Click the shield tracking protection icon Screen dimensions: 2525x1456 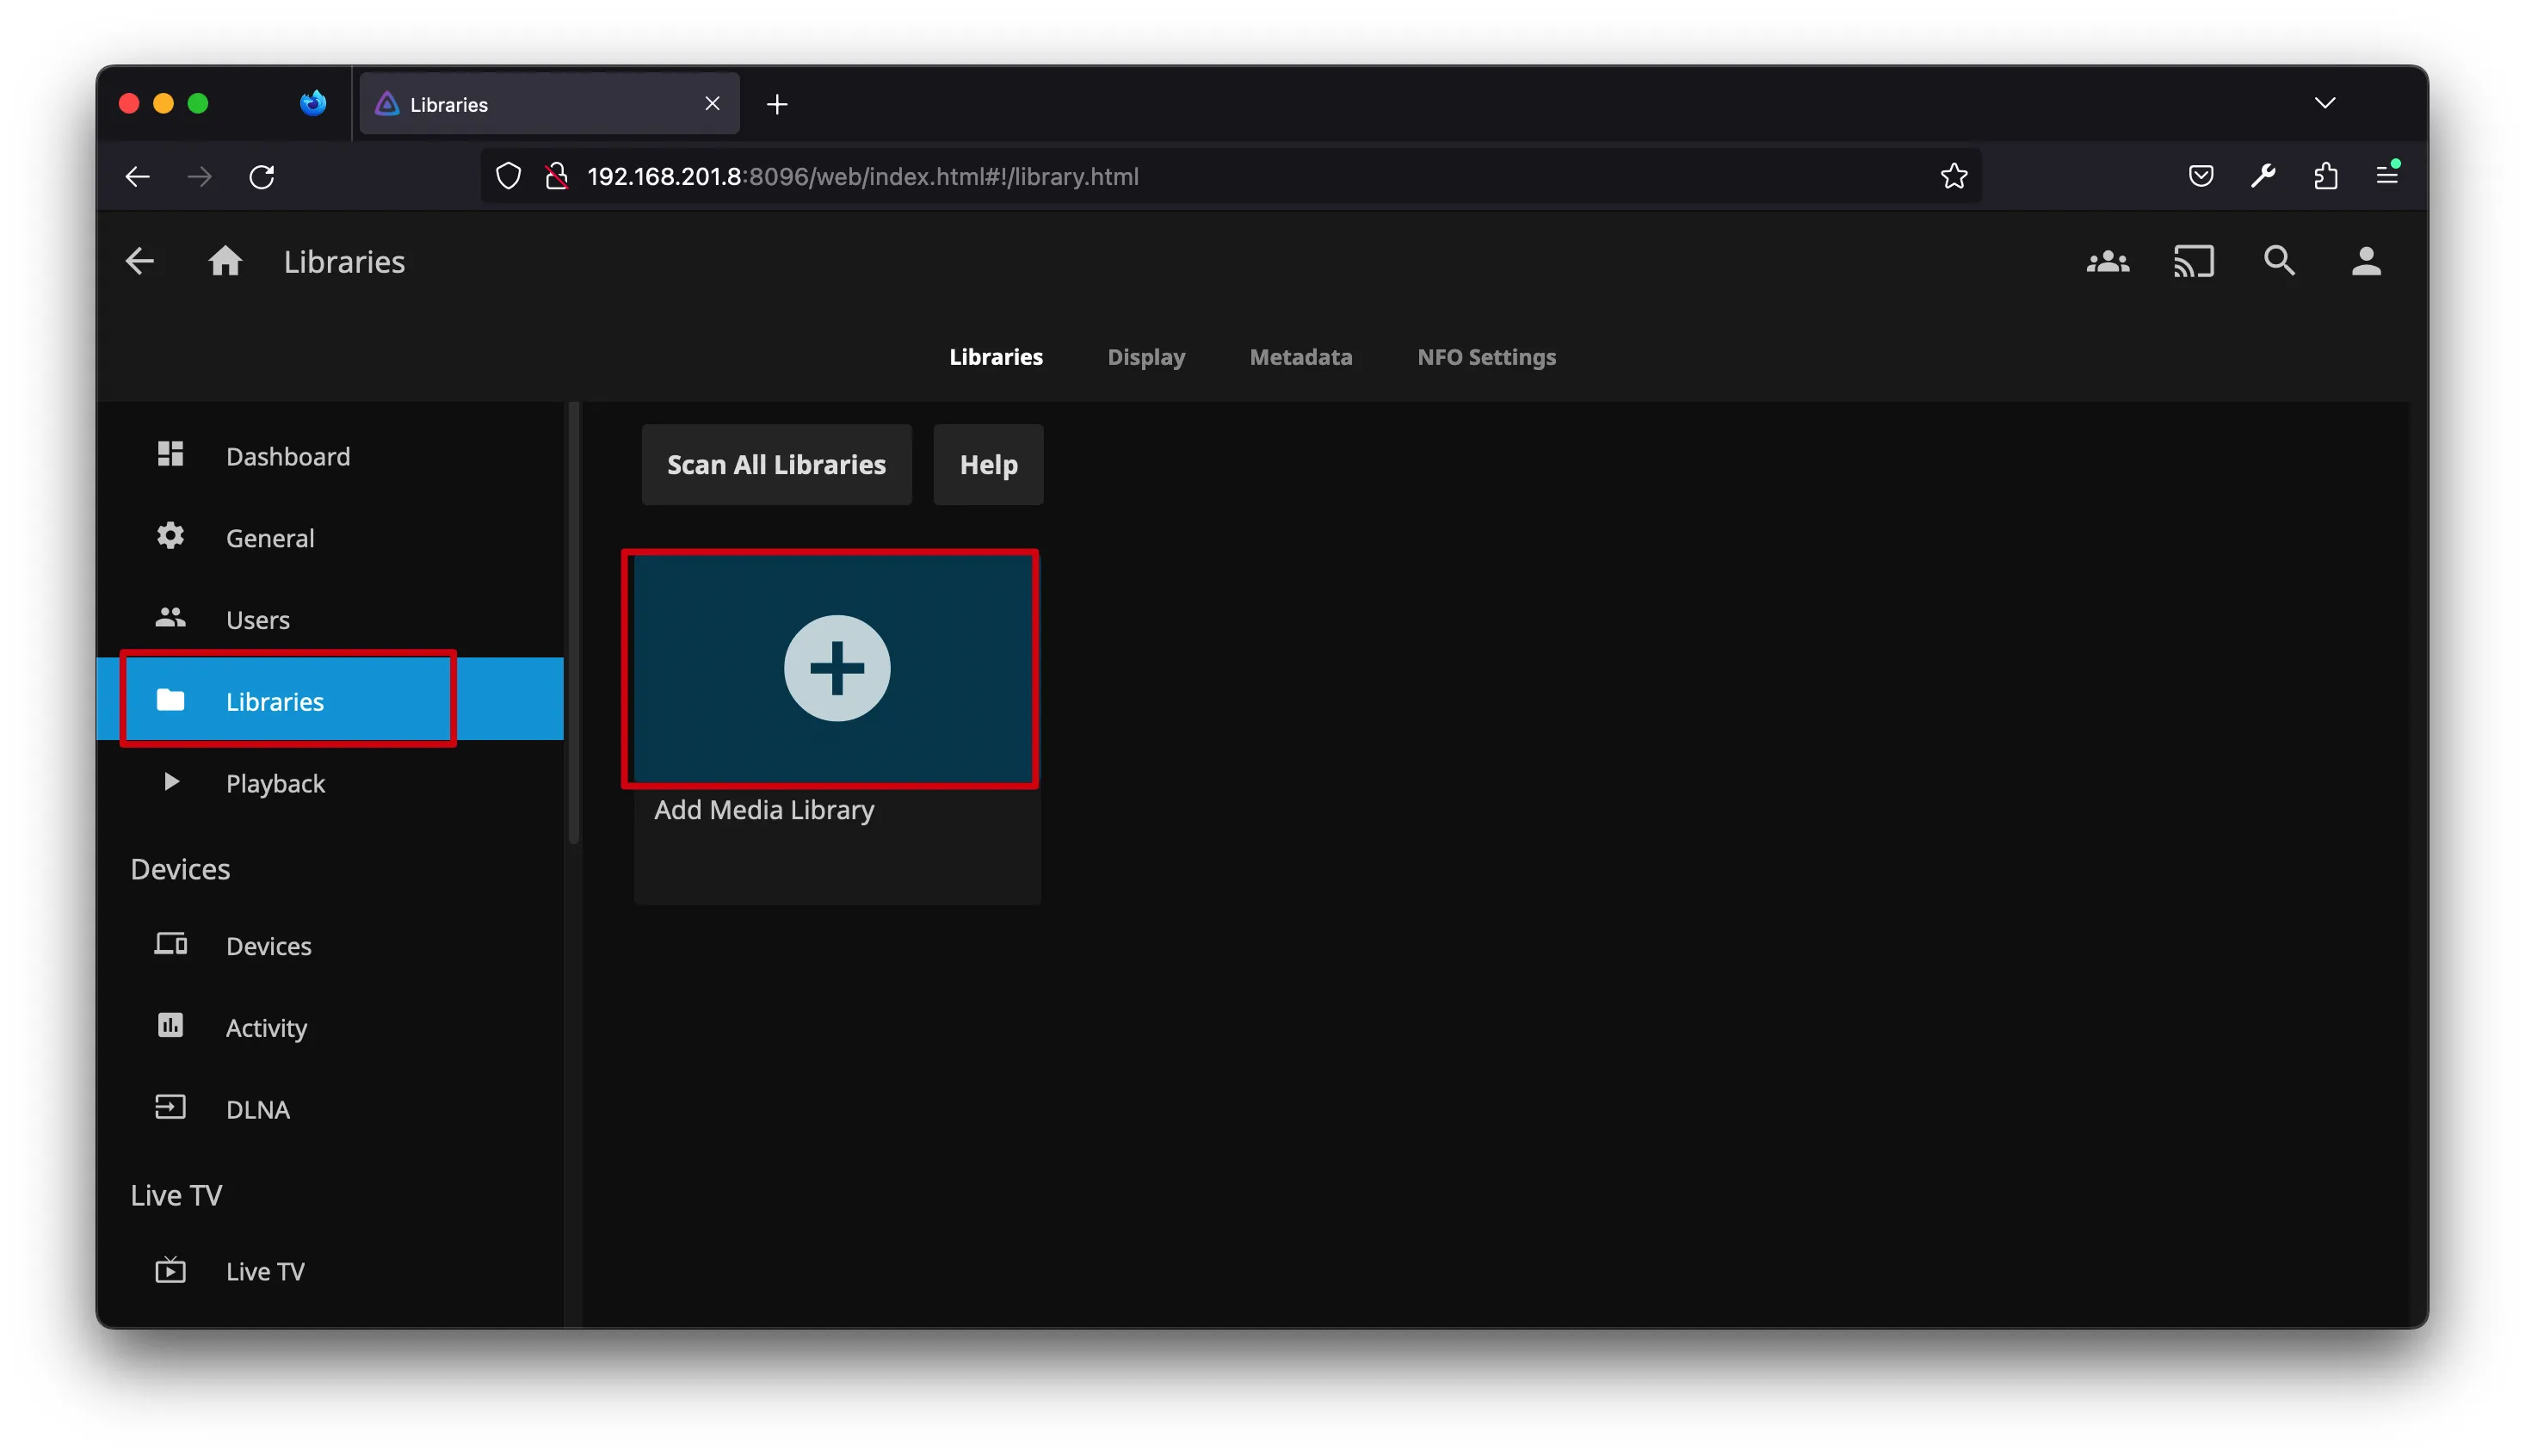508,176
